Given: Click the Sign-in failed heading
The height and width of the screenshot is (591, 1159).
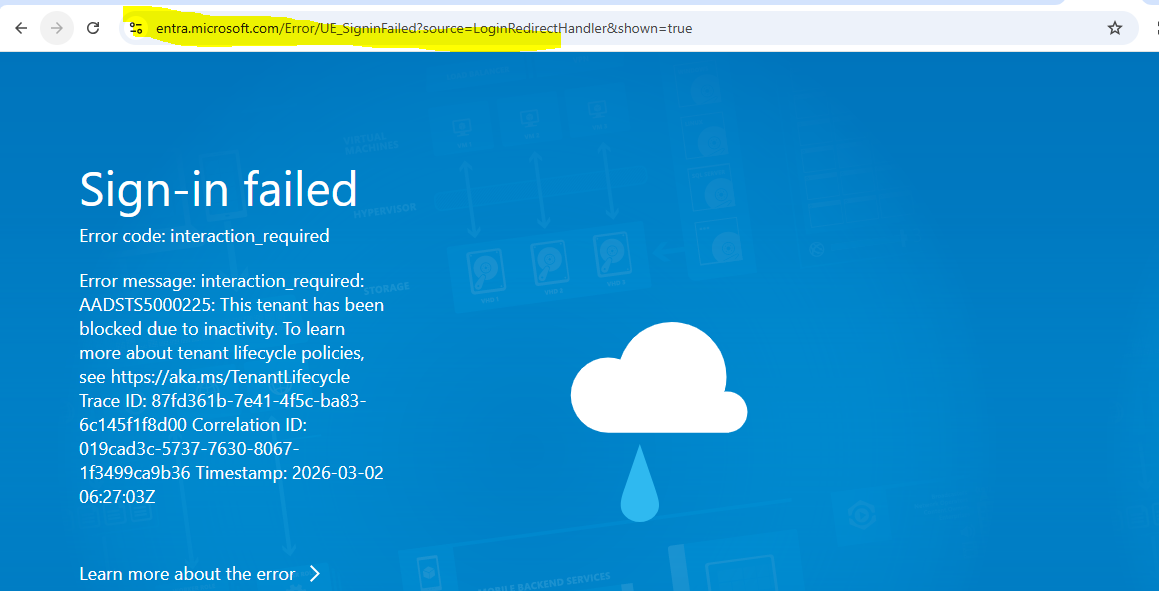Looking at the screenshot, I should point(219,188).
